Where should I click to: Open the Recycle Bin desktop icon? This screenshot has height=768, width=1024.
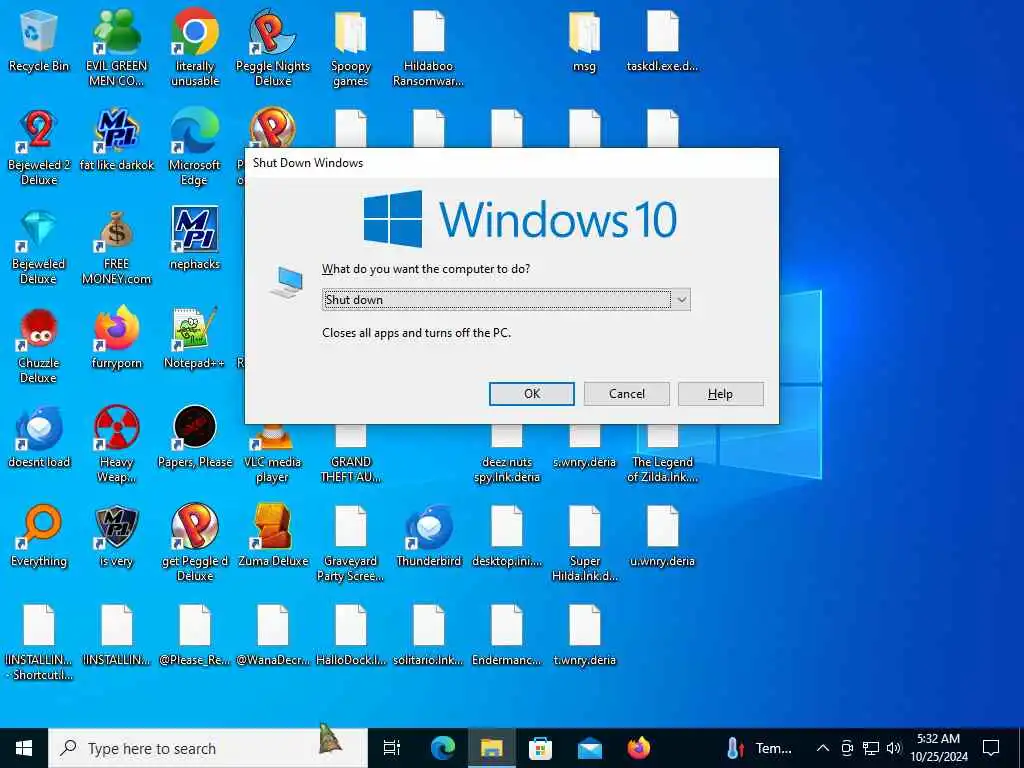[39, 40]
